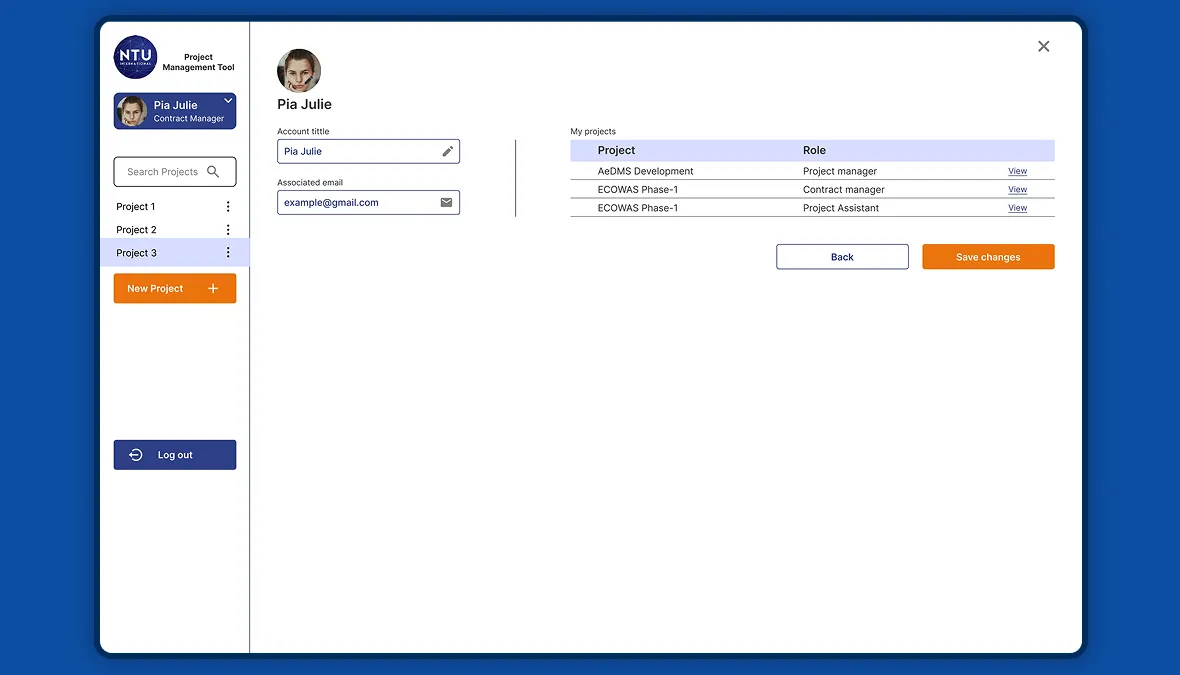Click the Save changes button
Image resolution: width=1180 pixels, height=675 pixels.
(x=988, y=257)
